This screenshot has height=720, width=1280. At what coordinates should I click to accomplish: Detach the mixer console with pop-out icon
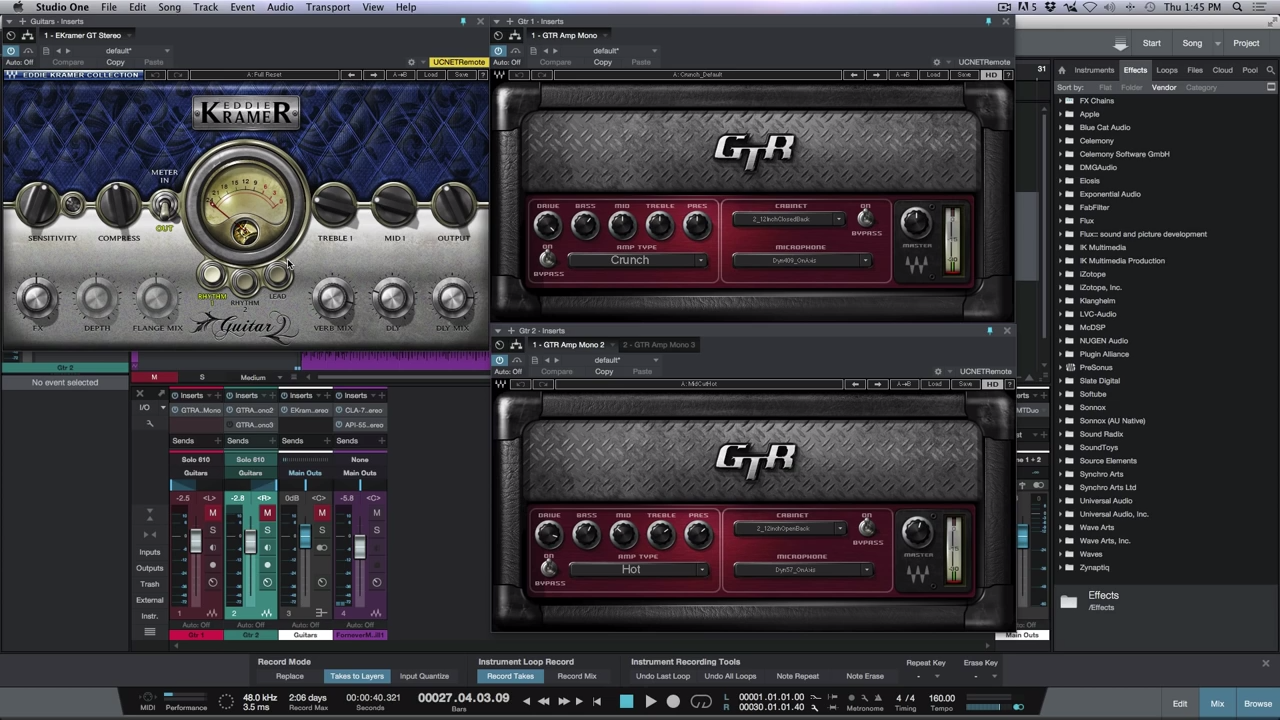click(x=162, y=394)
